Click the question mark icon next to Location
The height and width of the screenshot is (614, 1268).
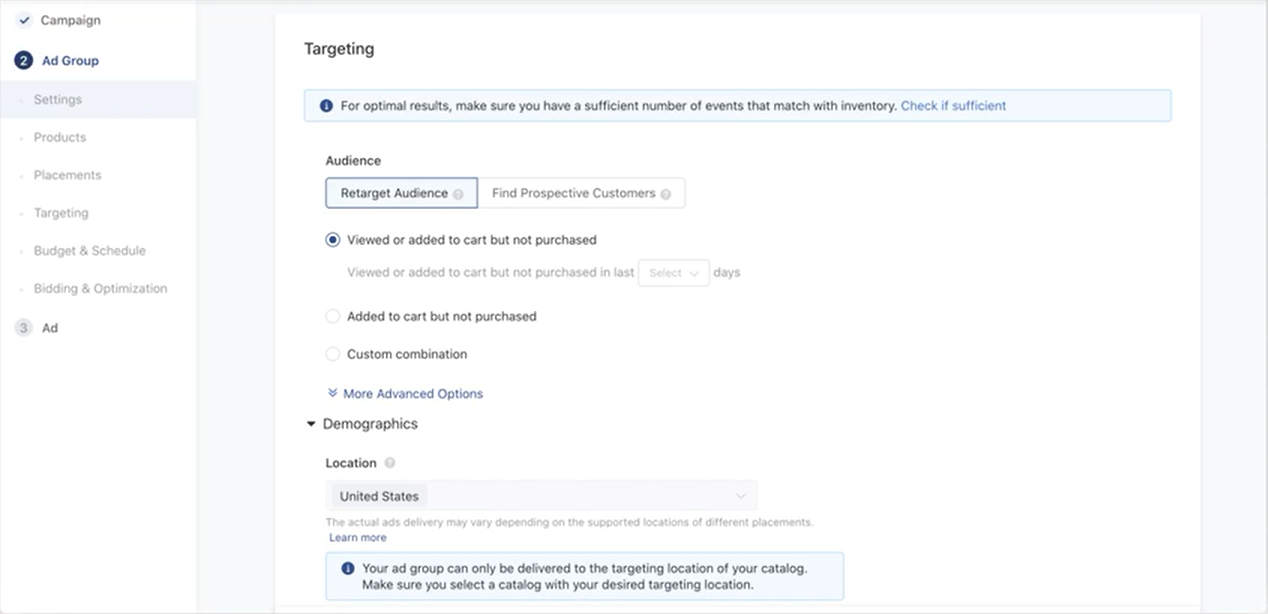[x=389, y=462]
